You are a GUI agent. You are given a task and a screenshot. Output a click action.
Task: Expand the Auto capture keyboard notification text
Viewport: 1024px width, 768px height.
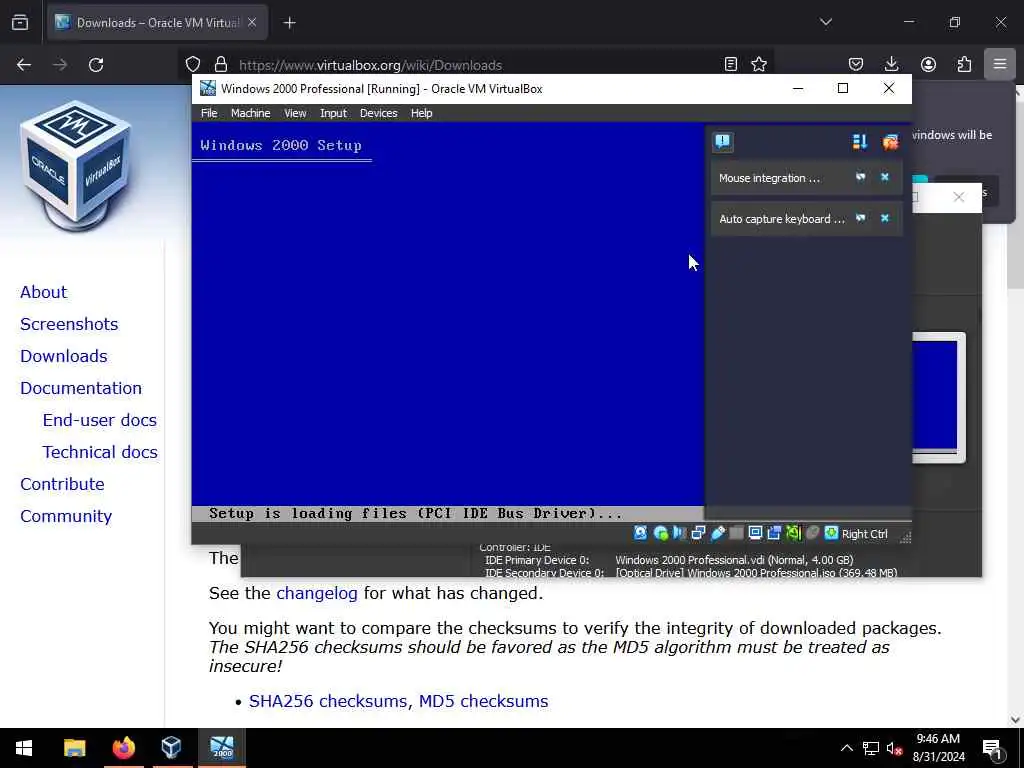click(x=782, y=219)
